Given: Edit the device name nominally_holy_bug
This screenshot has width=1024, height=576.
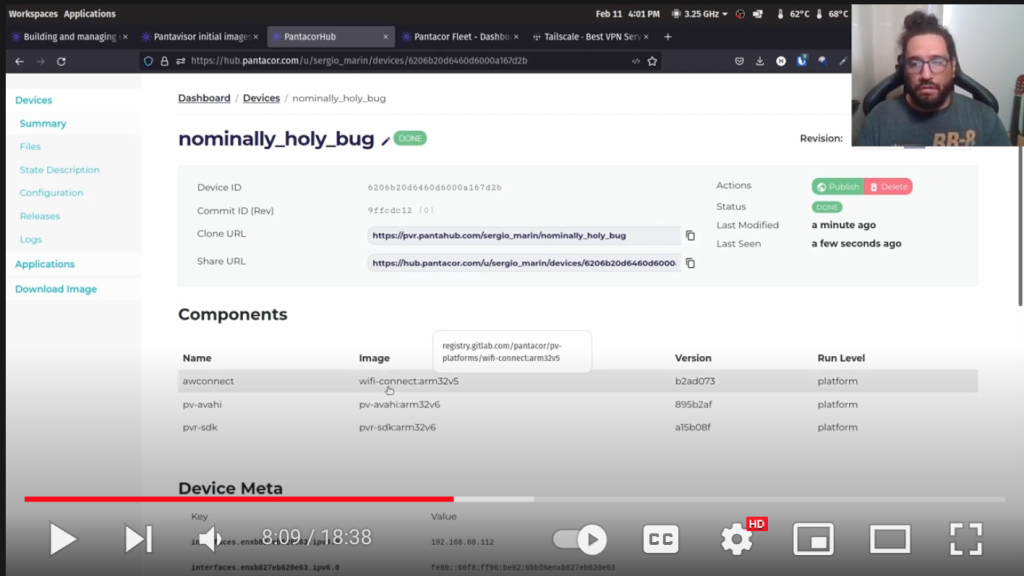Looking at the screenshot, I should [x=385, y=140].
